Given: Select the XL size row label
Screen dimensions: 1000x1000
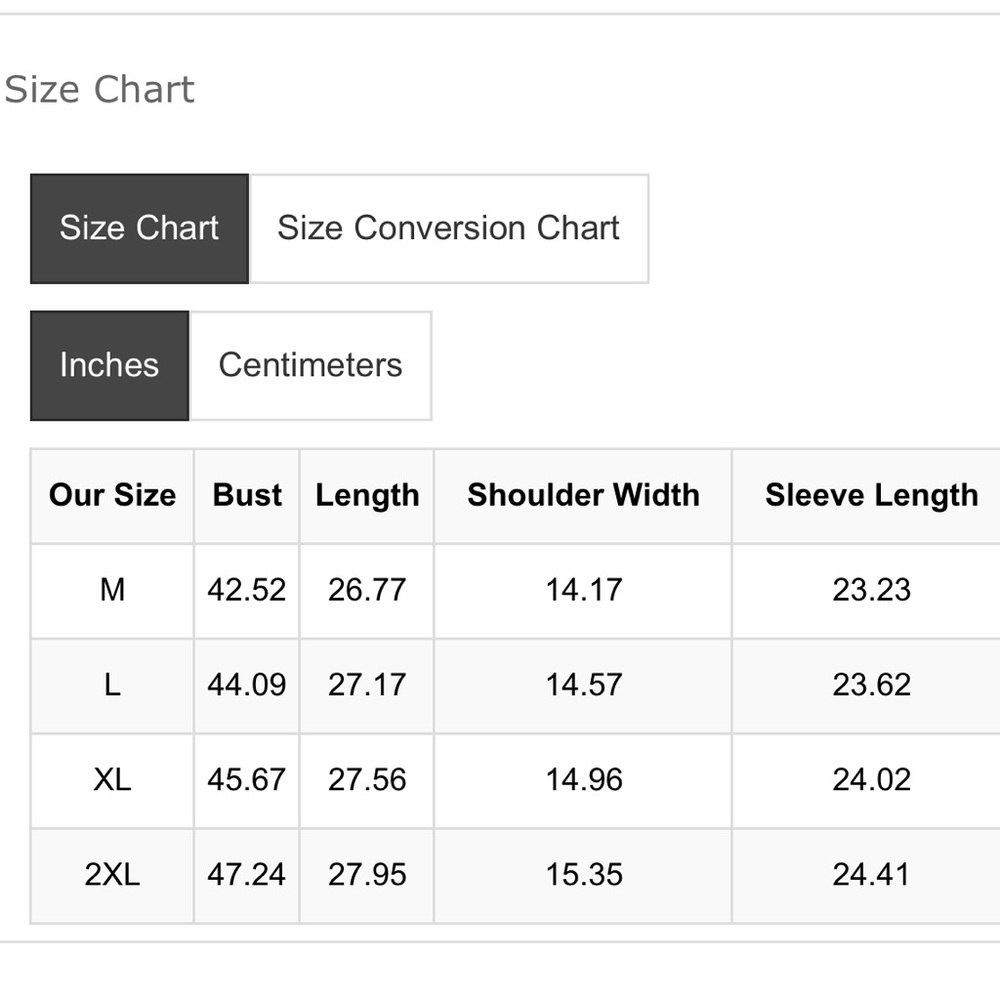Looking at the screenshot, I should (x=112, y=780).
